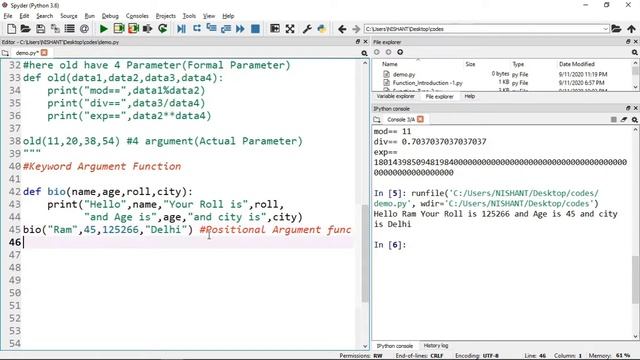Open IPython console options icon

(x=634, y=119)
